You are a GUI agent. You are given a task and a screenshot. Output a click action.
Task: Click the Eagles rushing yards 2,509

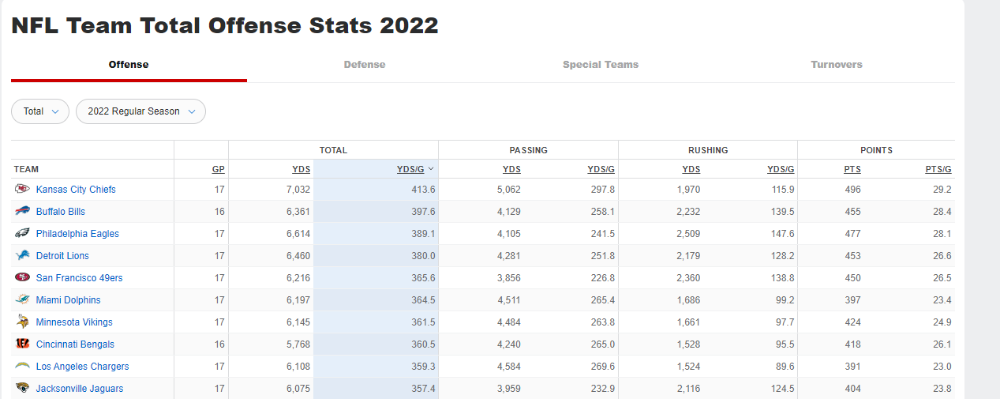(688, 233)
